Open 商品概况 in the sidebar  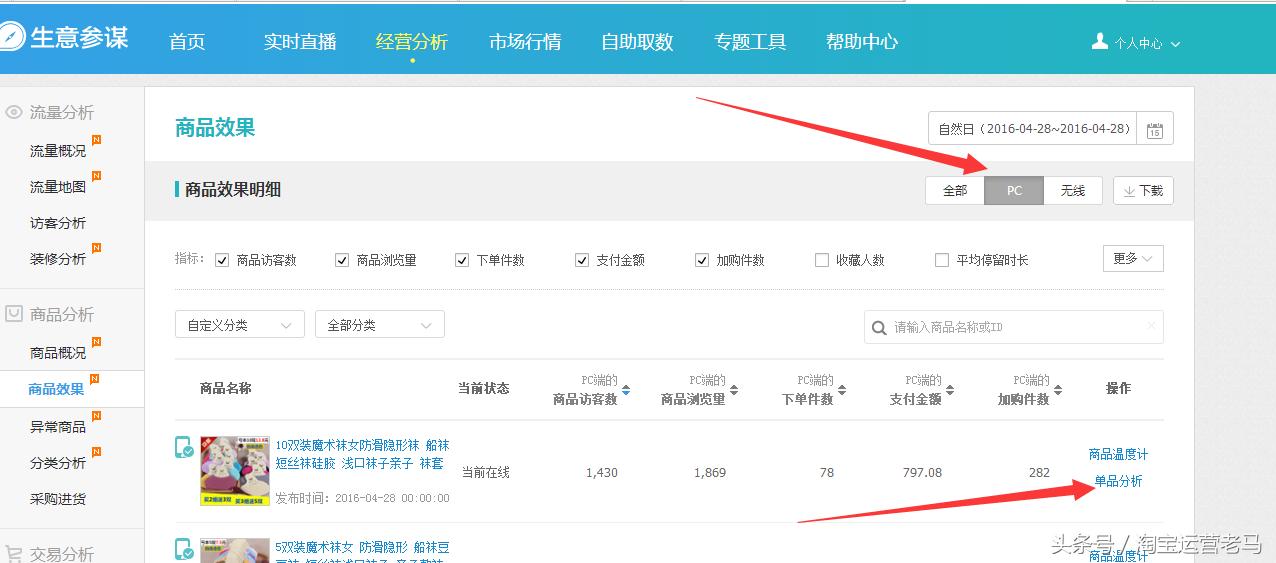58,353
